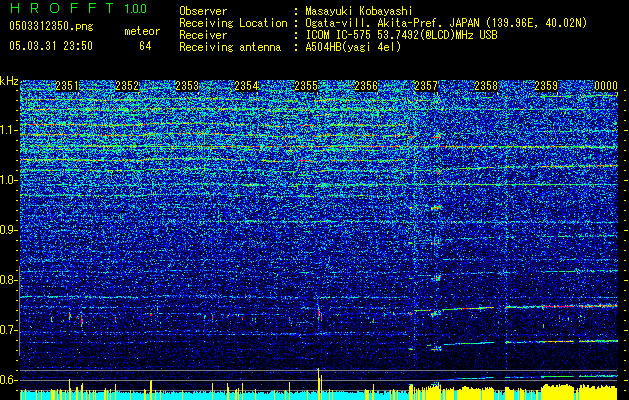Click the kHz axis unit label
The image size is (629, 400).
tap(9, 81)
